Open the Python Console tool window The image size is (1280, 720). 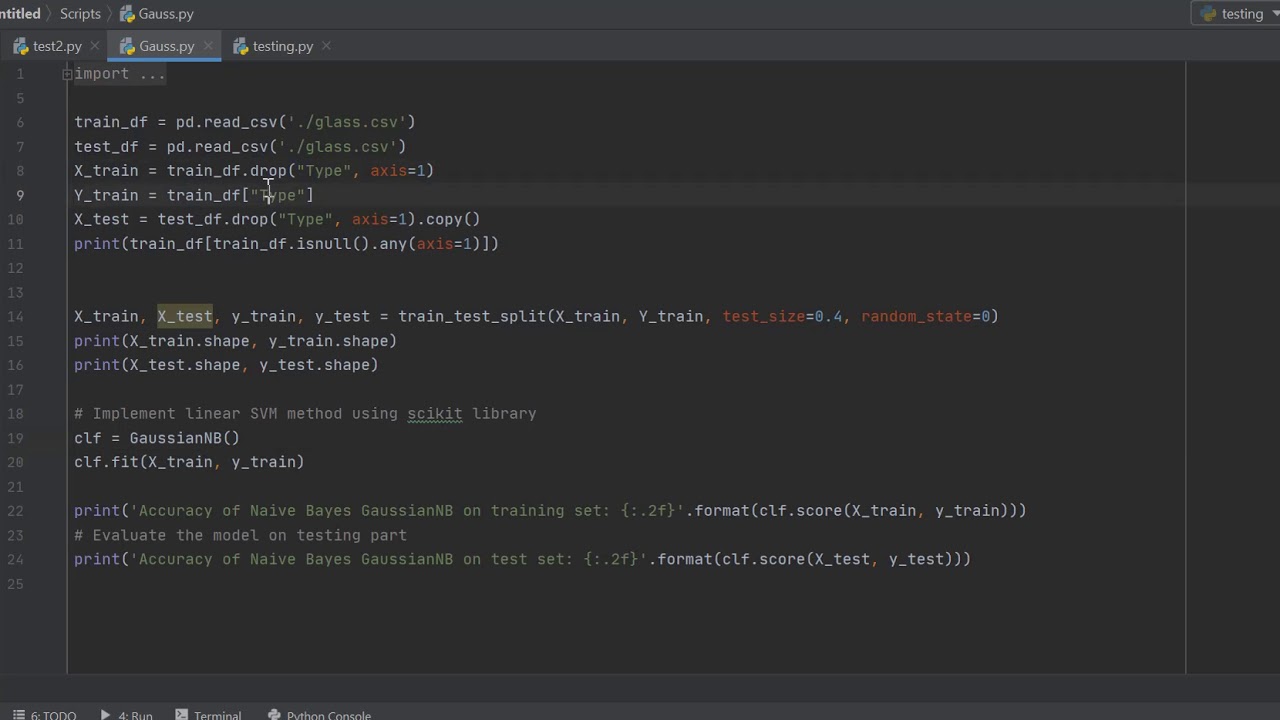[319, 715]
